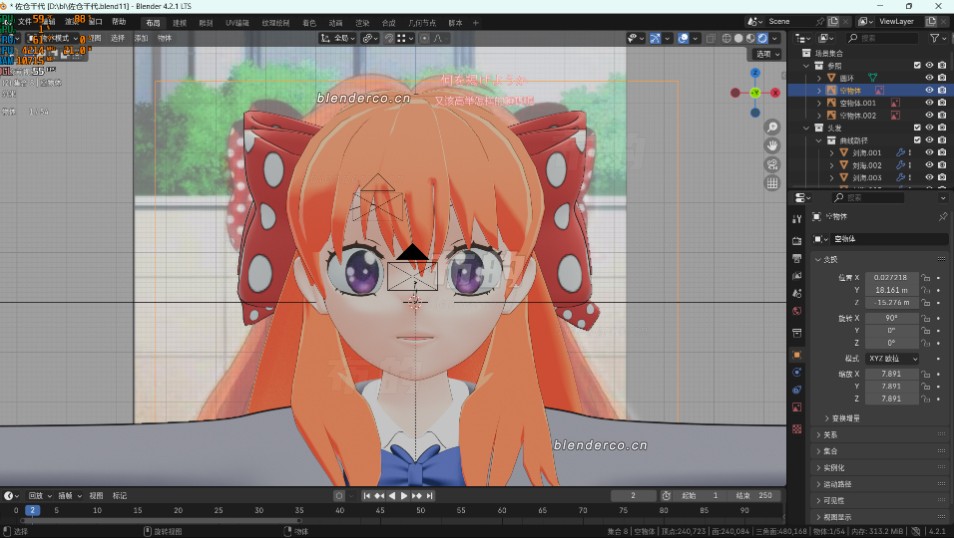
Task: Toggle the snap magnet icon in header
Action: (389, 38)
